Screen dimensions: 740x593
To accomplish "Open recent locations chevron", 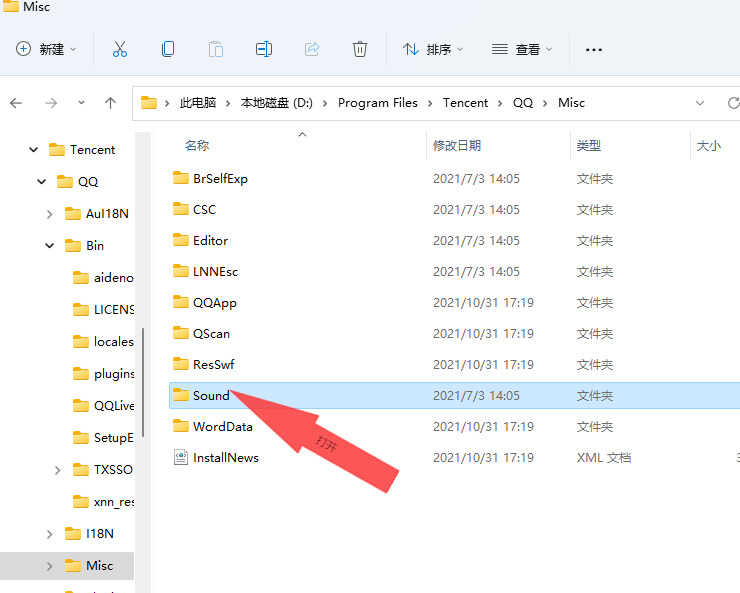I will pos(81,102).
